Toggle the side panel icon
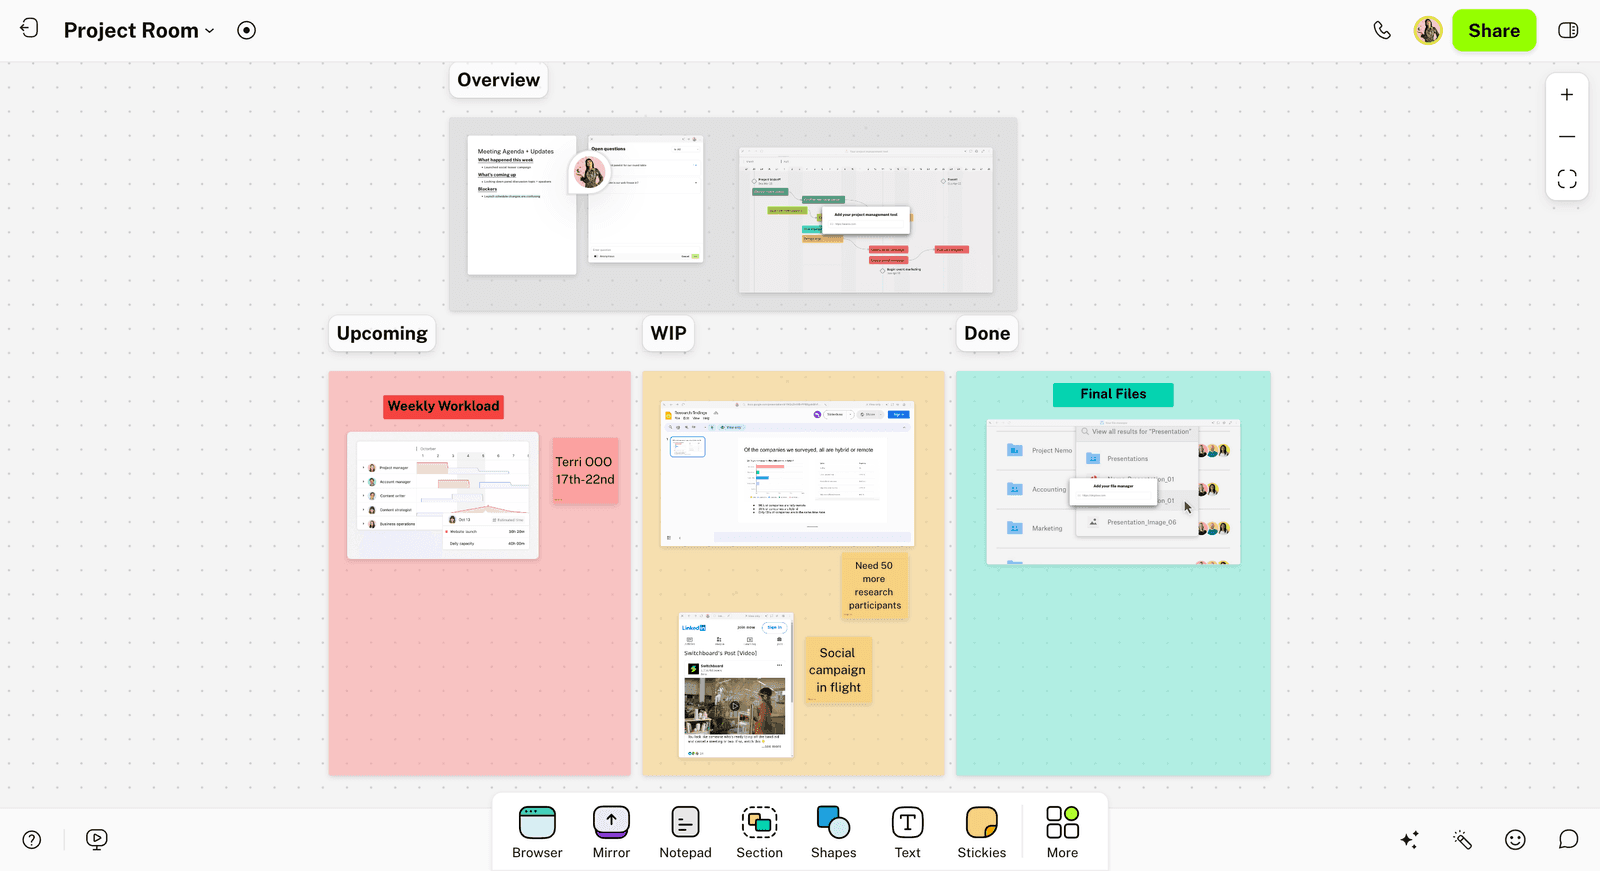This screenshot has height=871, width=1600. (1568, 30)
